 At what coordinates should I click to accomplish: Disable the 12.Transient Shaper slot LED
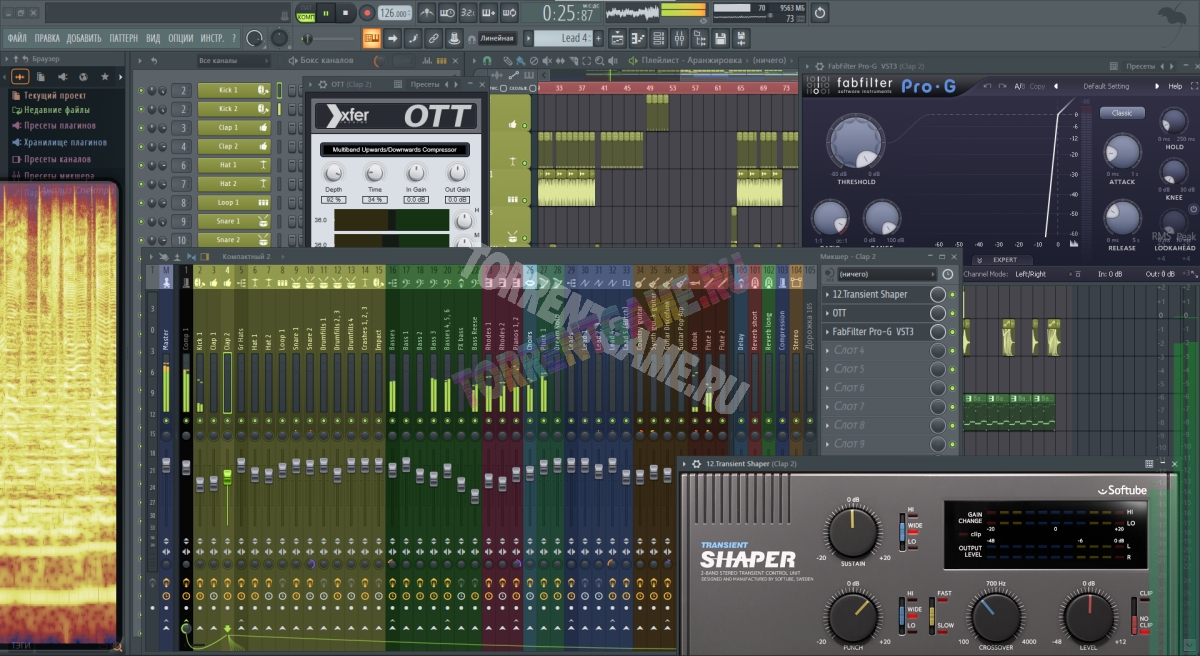point(953,294)
